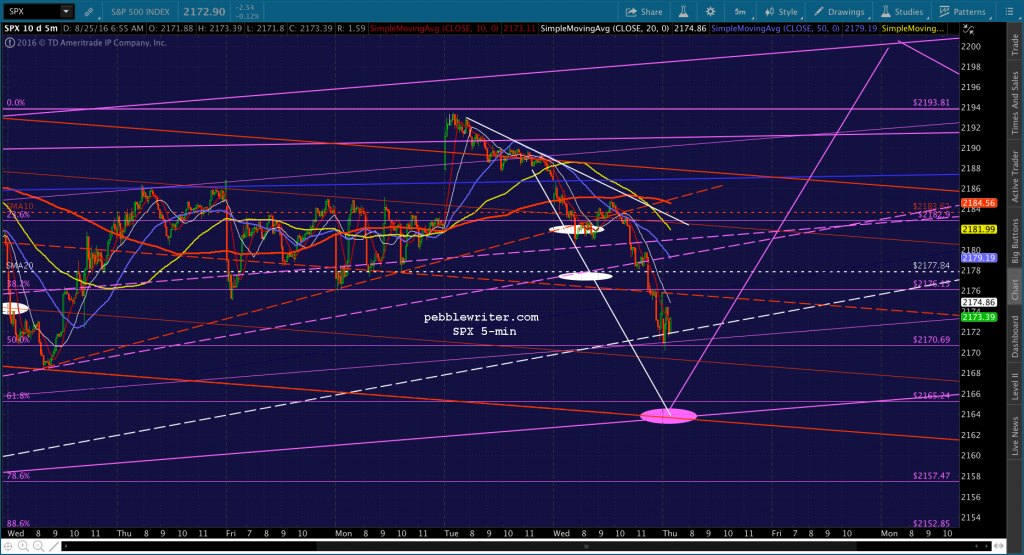This screenshot has width=1024, height=555.
Task: Click the drawing line tool icon bottom left
Action: pos(54,546)
